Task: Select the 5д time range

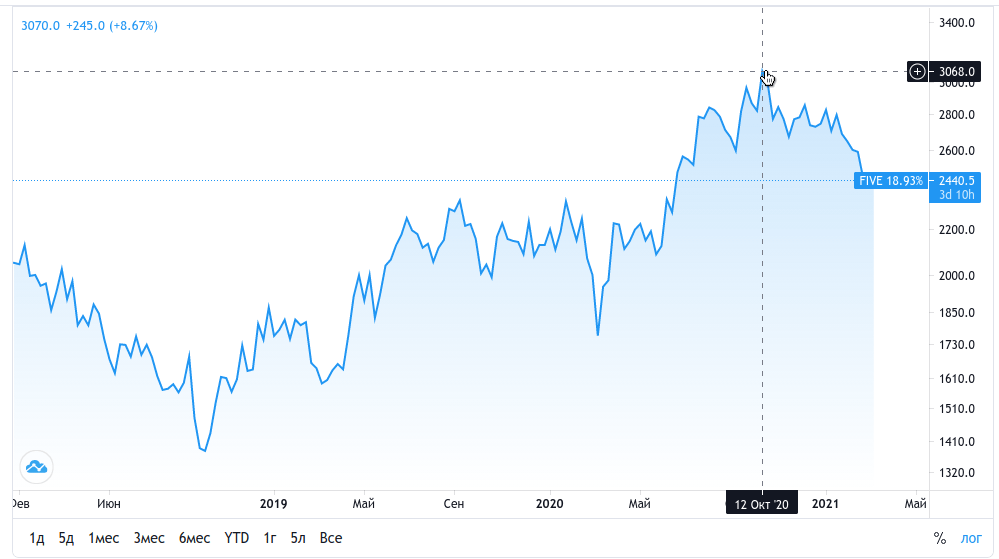Action: 66,538
